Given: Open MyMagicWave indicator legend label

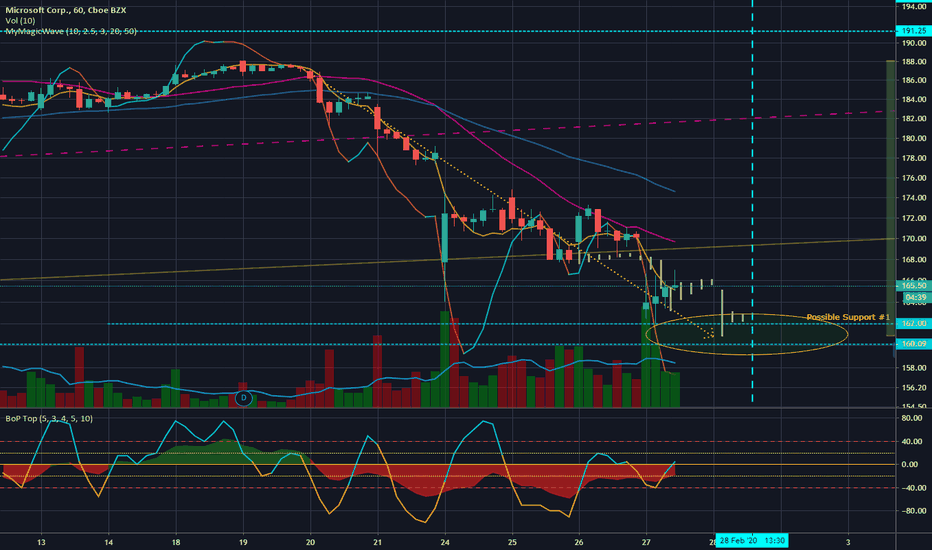Looking at the screenshot, I should (x=71, y=31).
